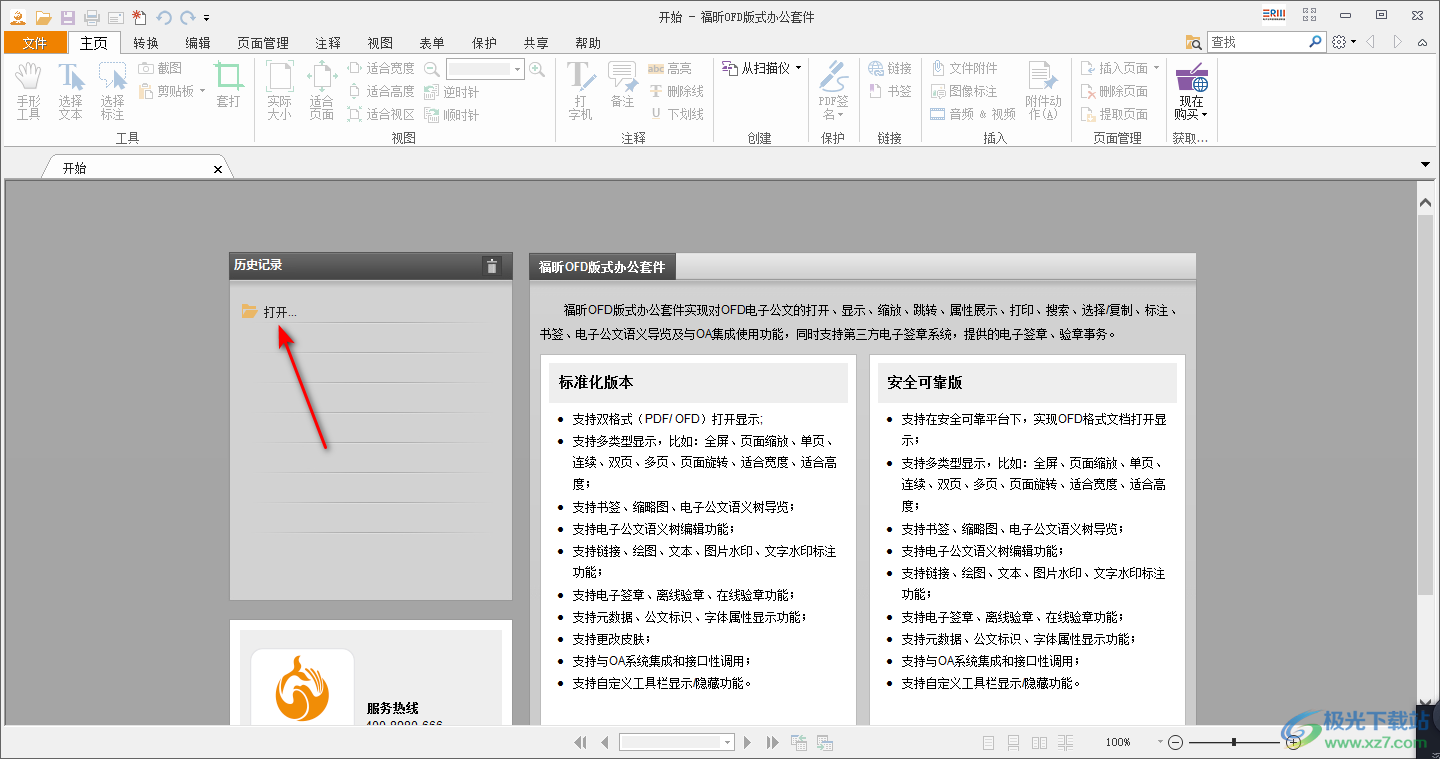Open the zoom percentage combo box in ribbon
This screenshot has height=759, width=1440.
(x=485, y=69)
